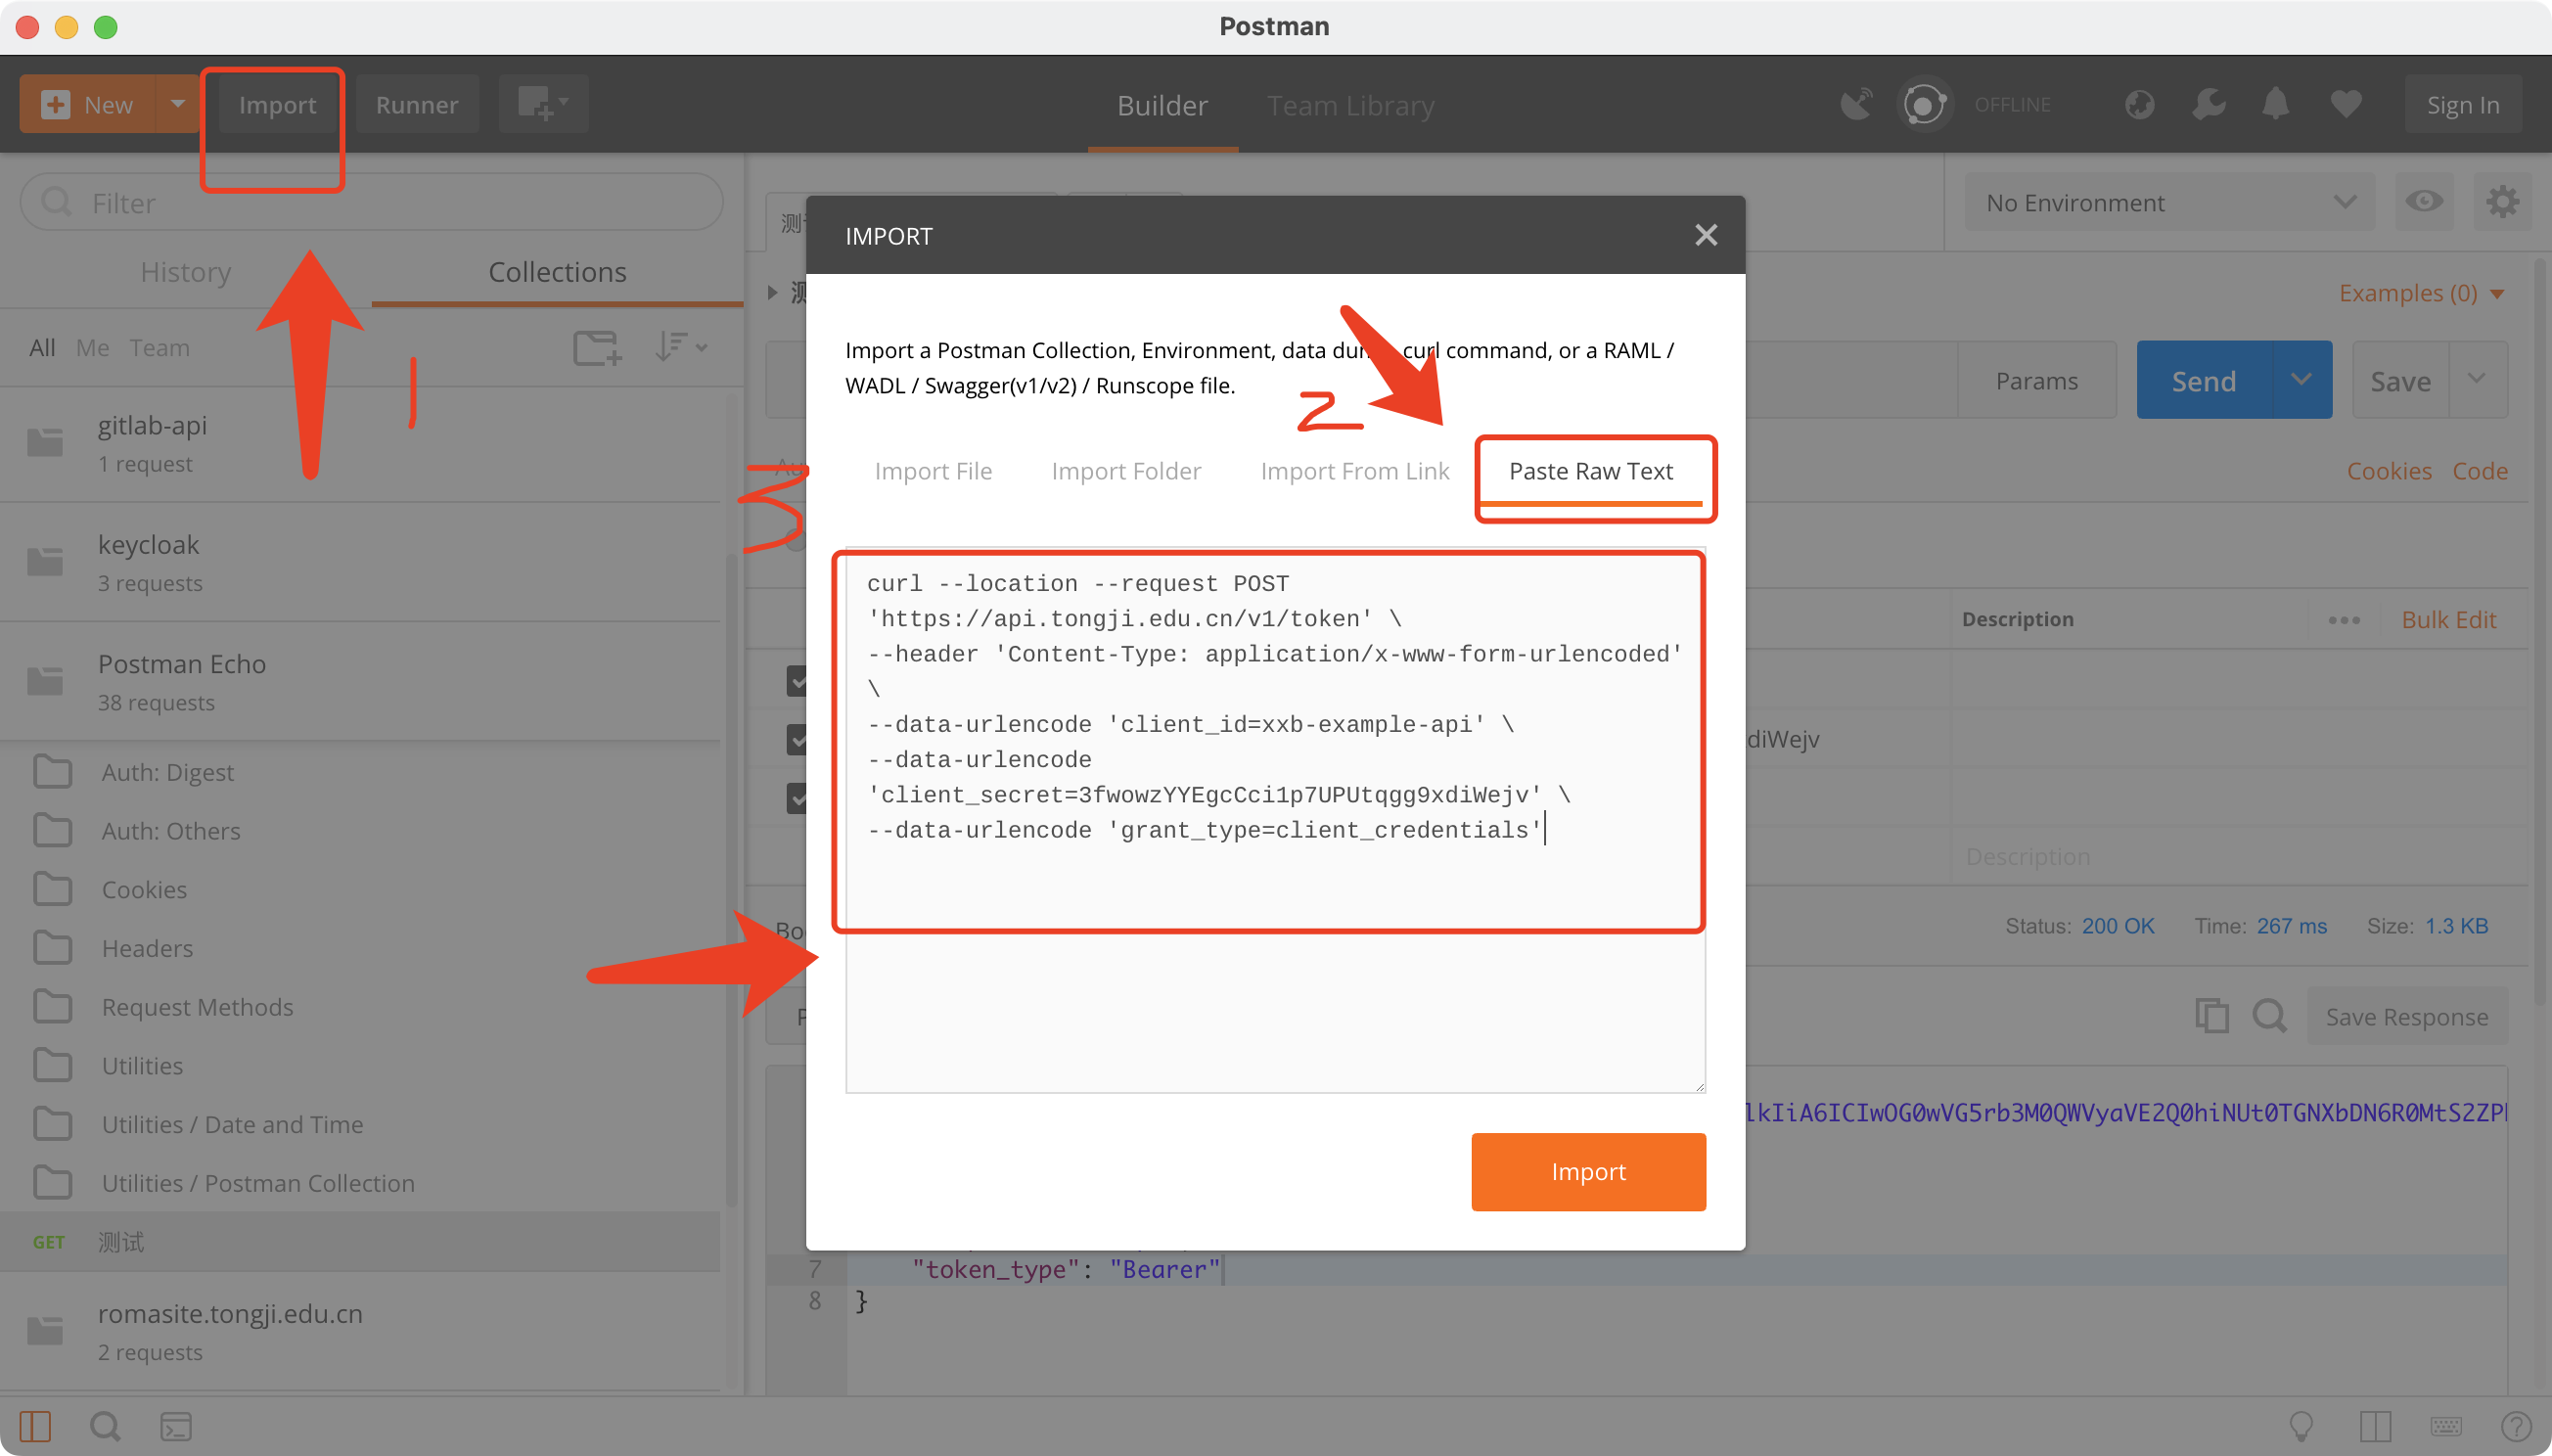Click the New button plus icon
This screenshot has width=2552, height=1456.
tap(55, 104)
